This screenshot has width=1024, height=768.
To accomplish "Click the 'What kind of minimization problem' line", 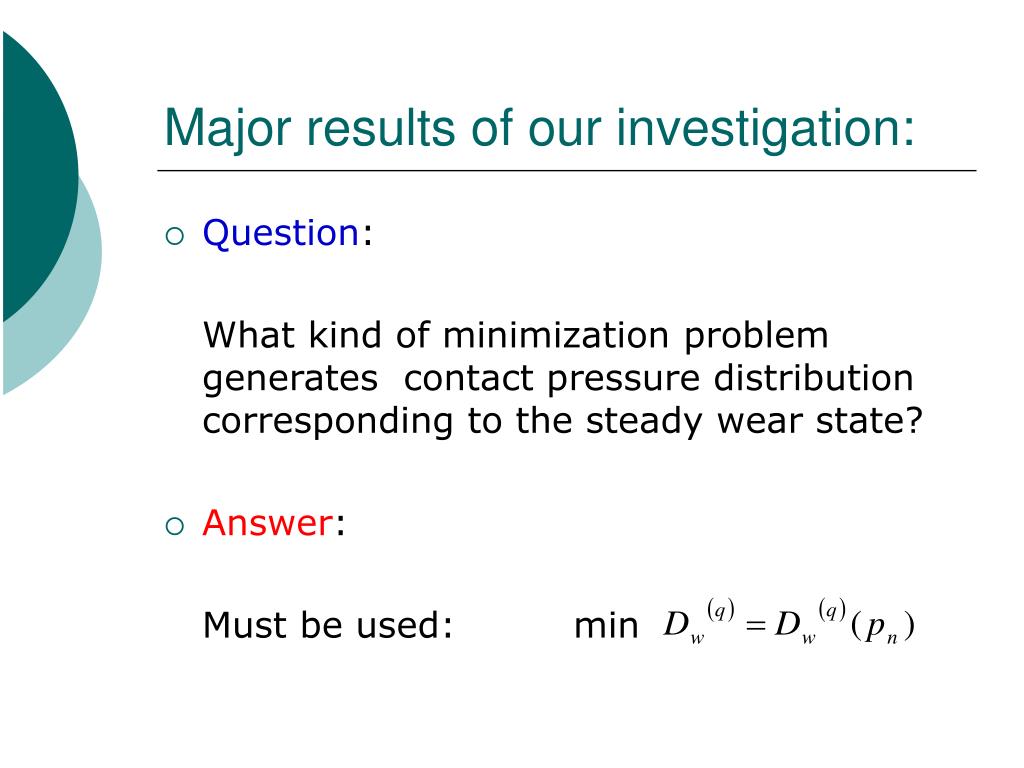I will (516, 337).
